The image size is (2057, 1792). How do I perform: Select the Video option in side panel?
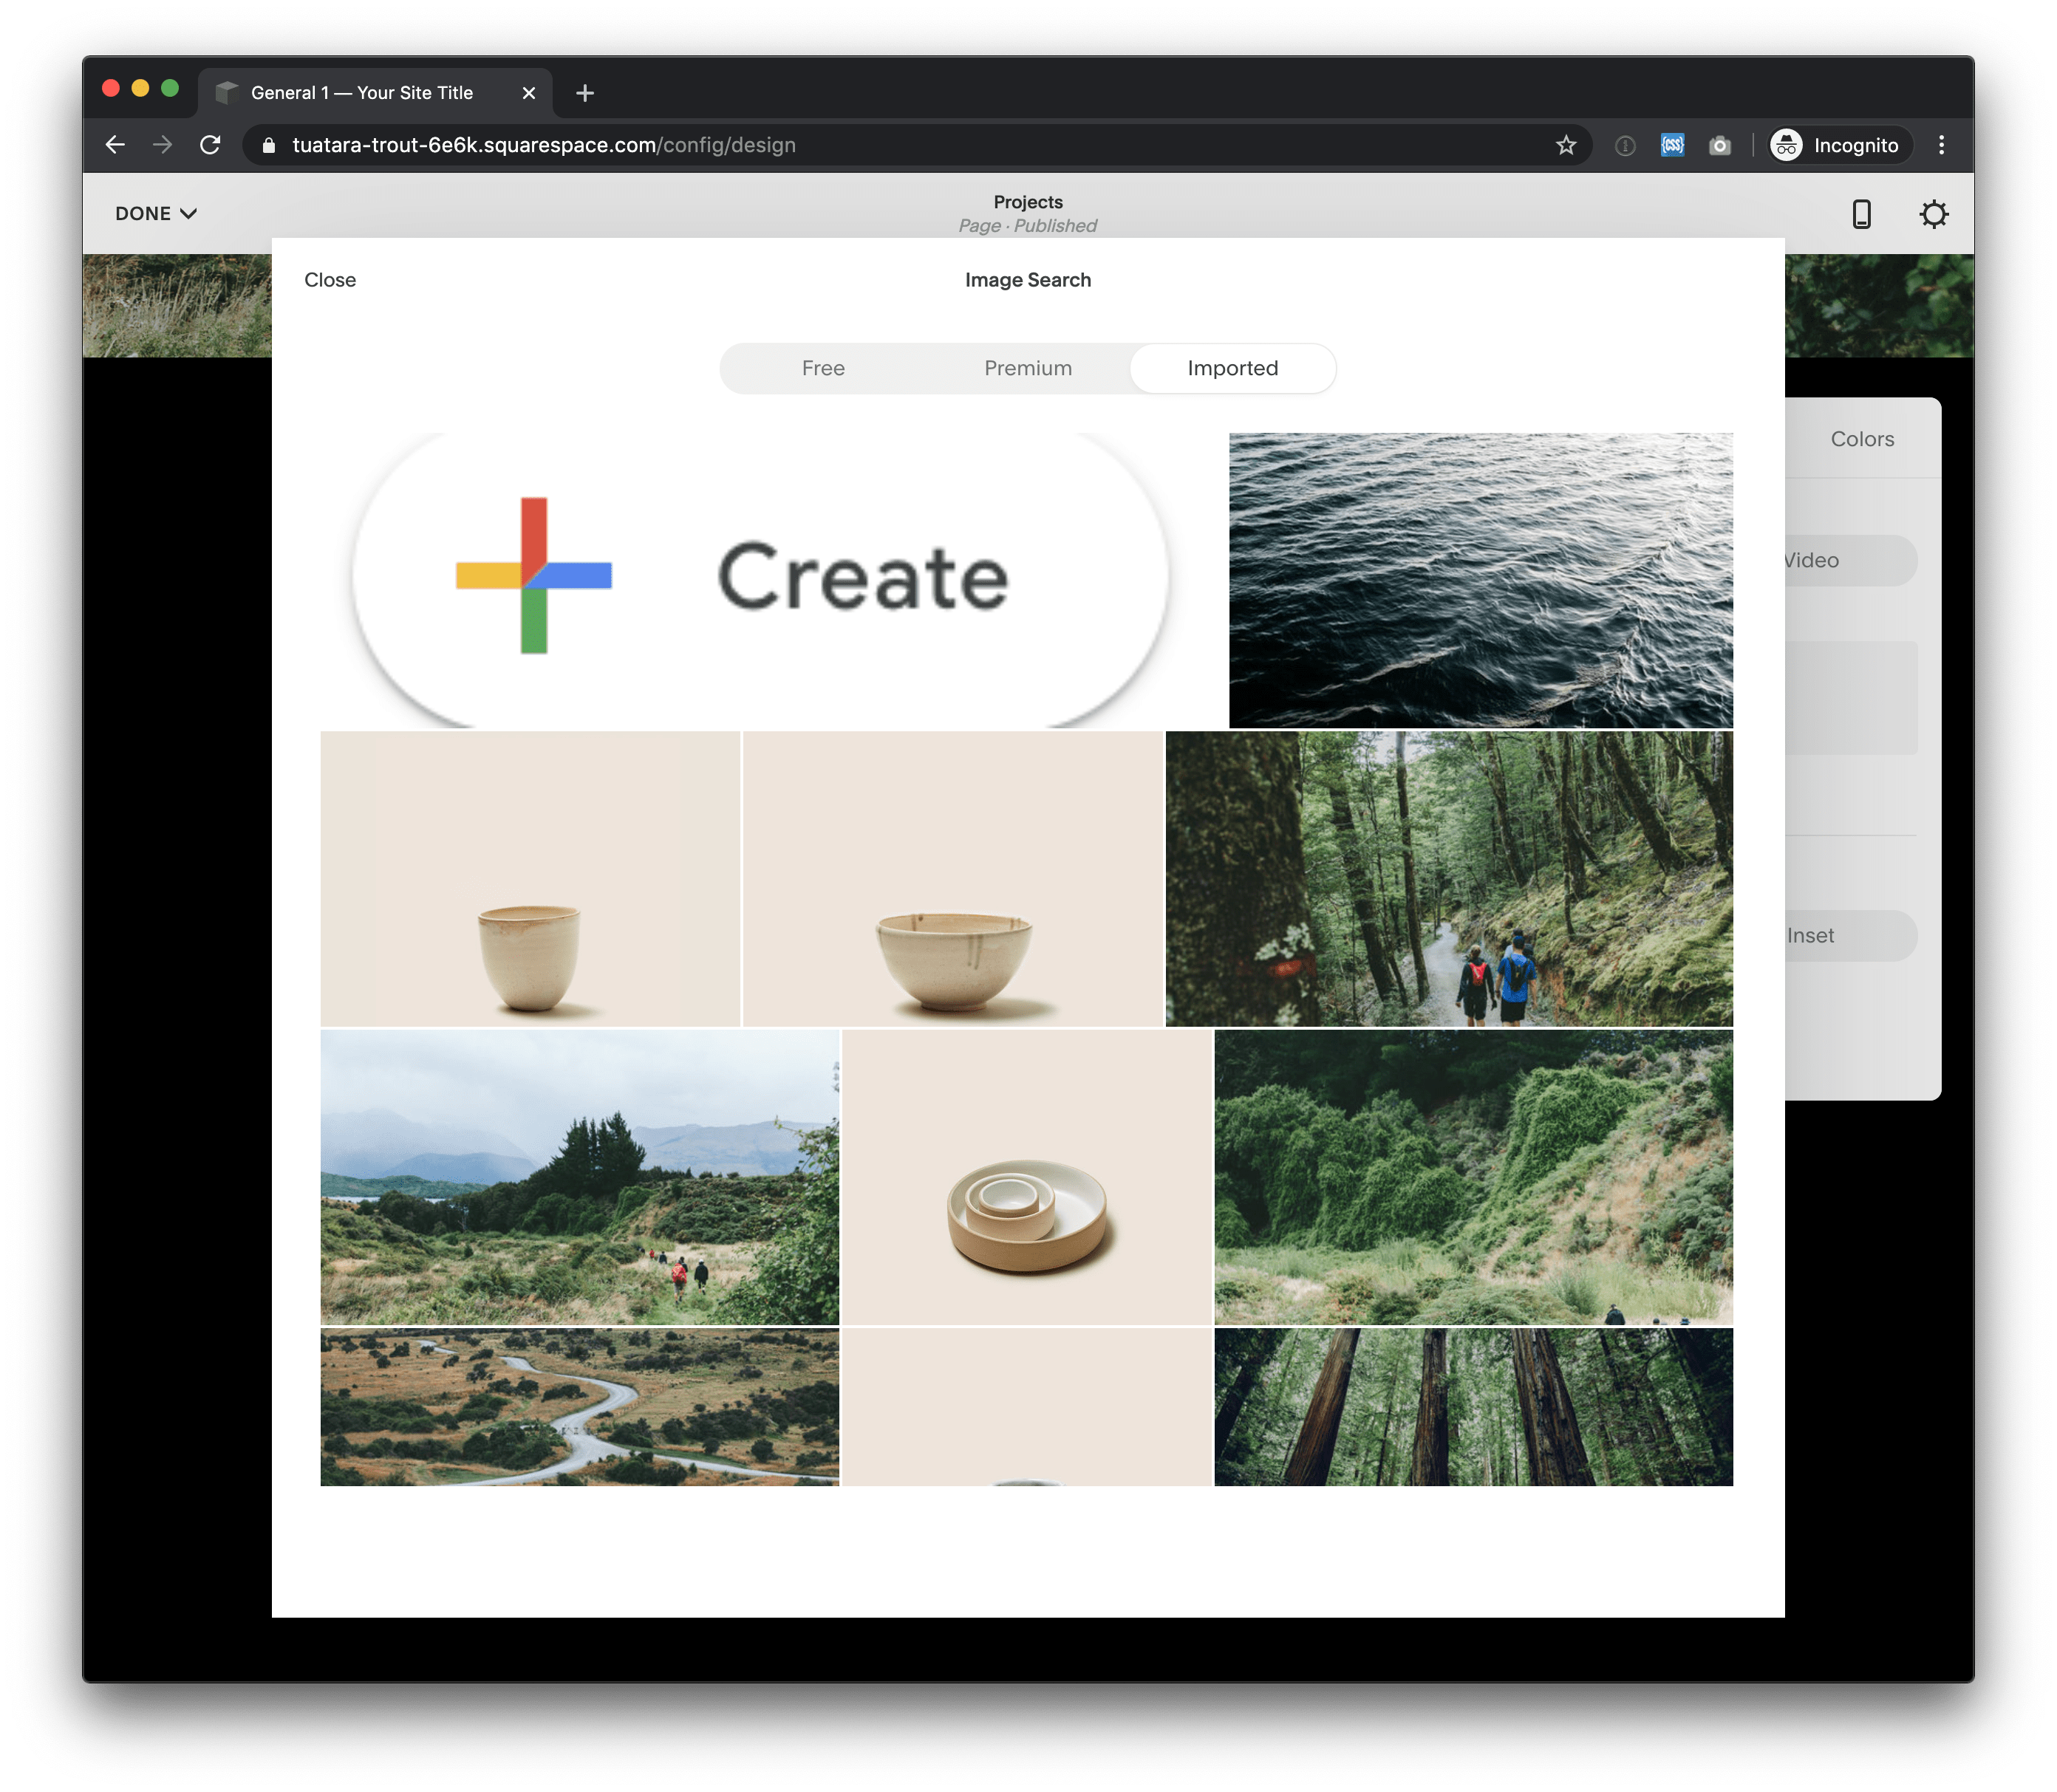pyautogui.click(x=1850, y=560)
